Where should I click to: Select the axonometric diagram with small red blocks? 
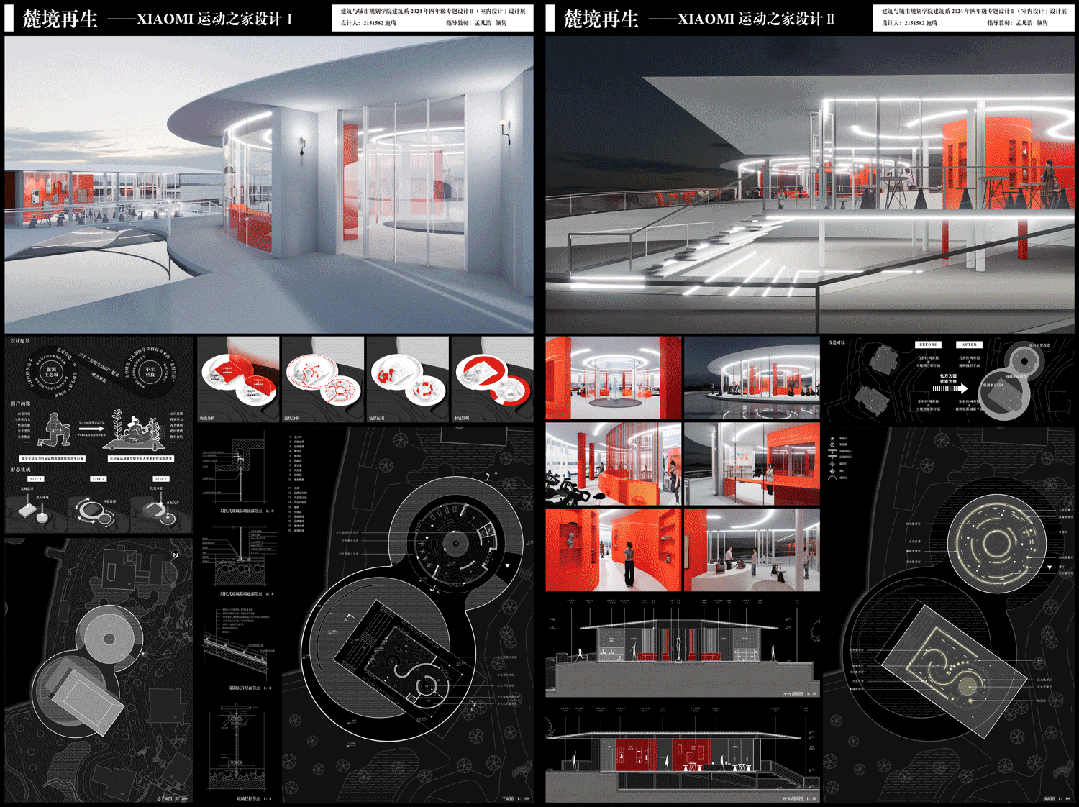click(407, 379)
